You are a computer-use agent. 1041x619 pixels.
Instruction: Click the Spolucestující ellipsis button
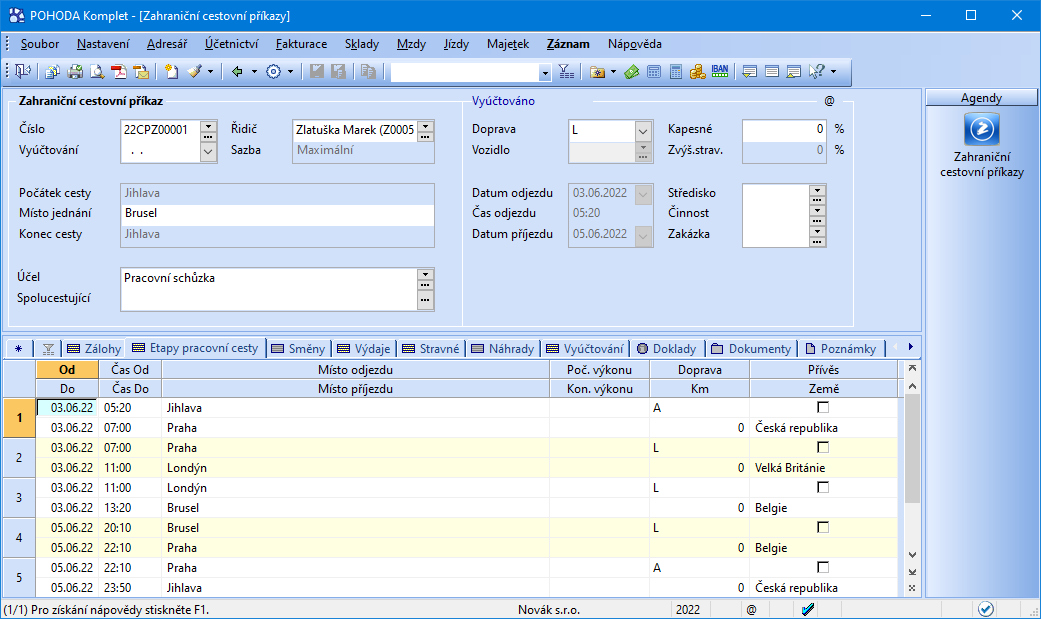(x=426, y=300)
